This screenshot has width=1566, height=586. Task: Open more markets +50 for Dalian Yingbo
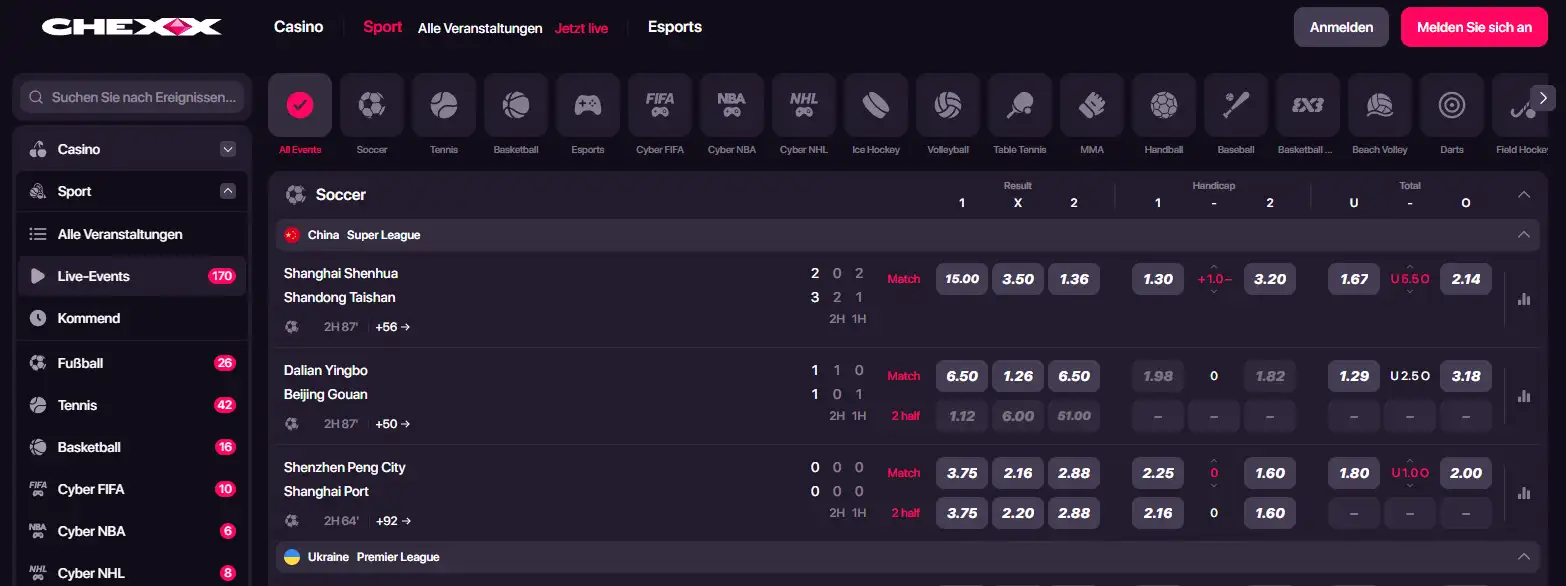(392, 424)
